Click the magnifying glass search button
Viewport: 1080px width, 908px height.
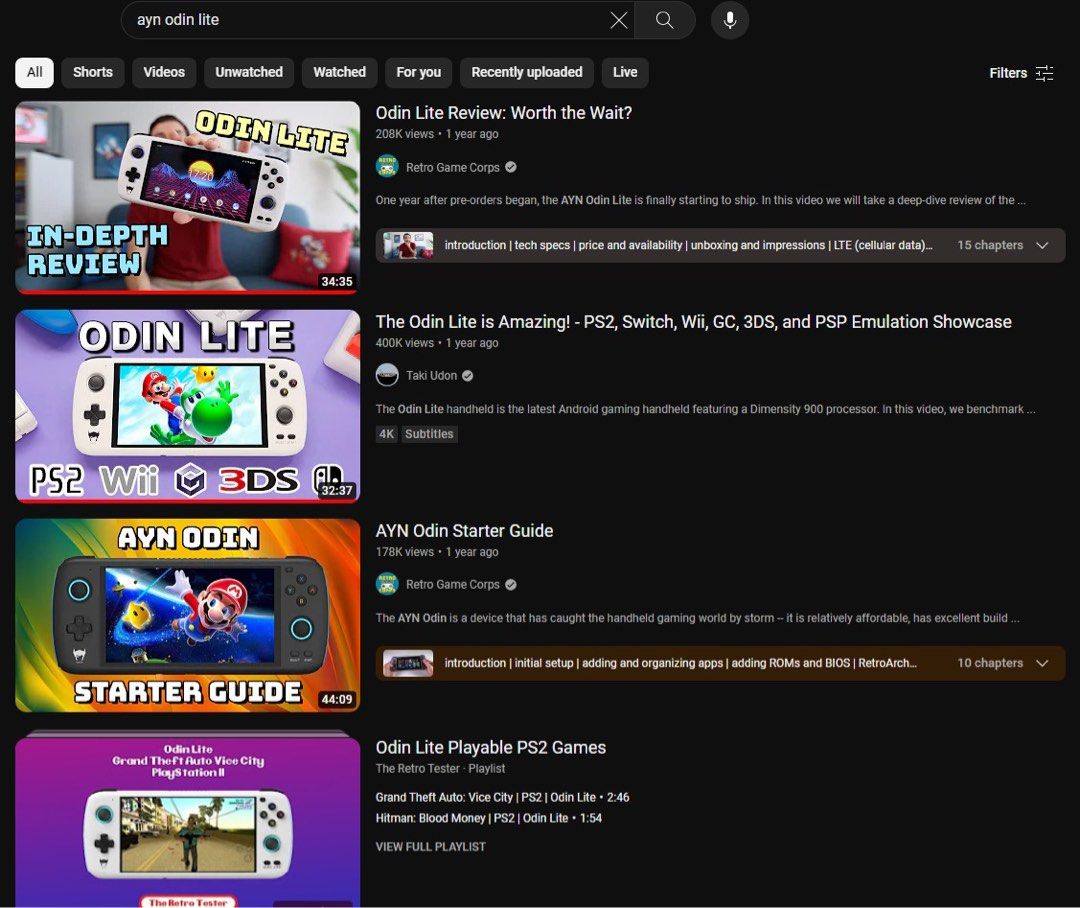665,20
